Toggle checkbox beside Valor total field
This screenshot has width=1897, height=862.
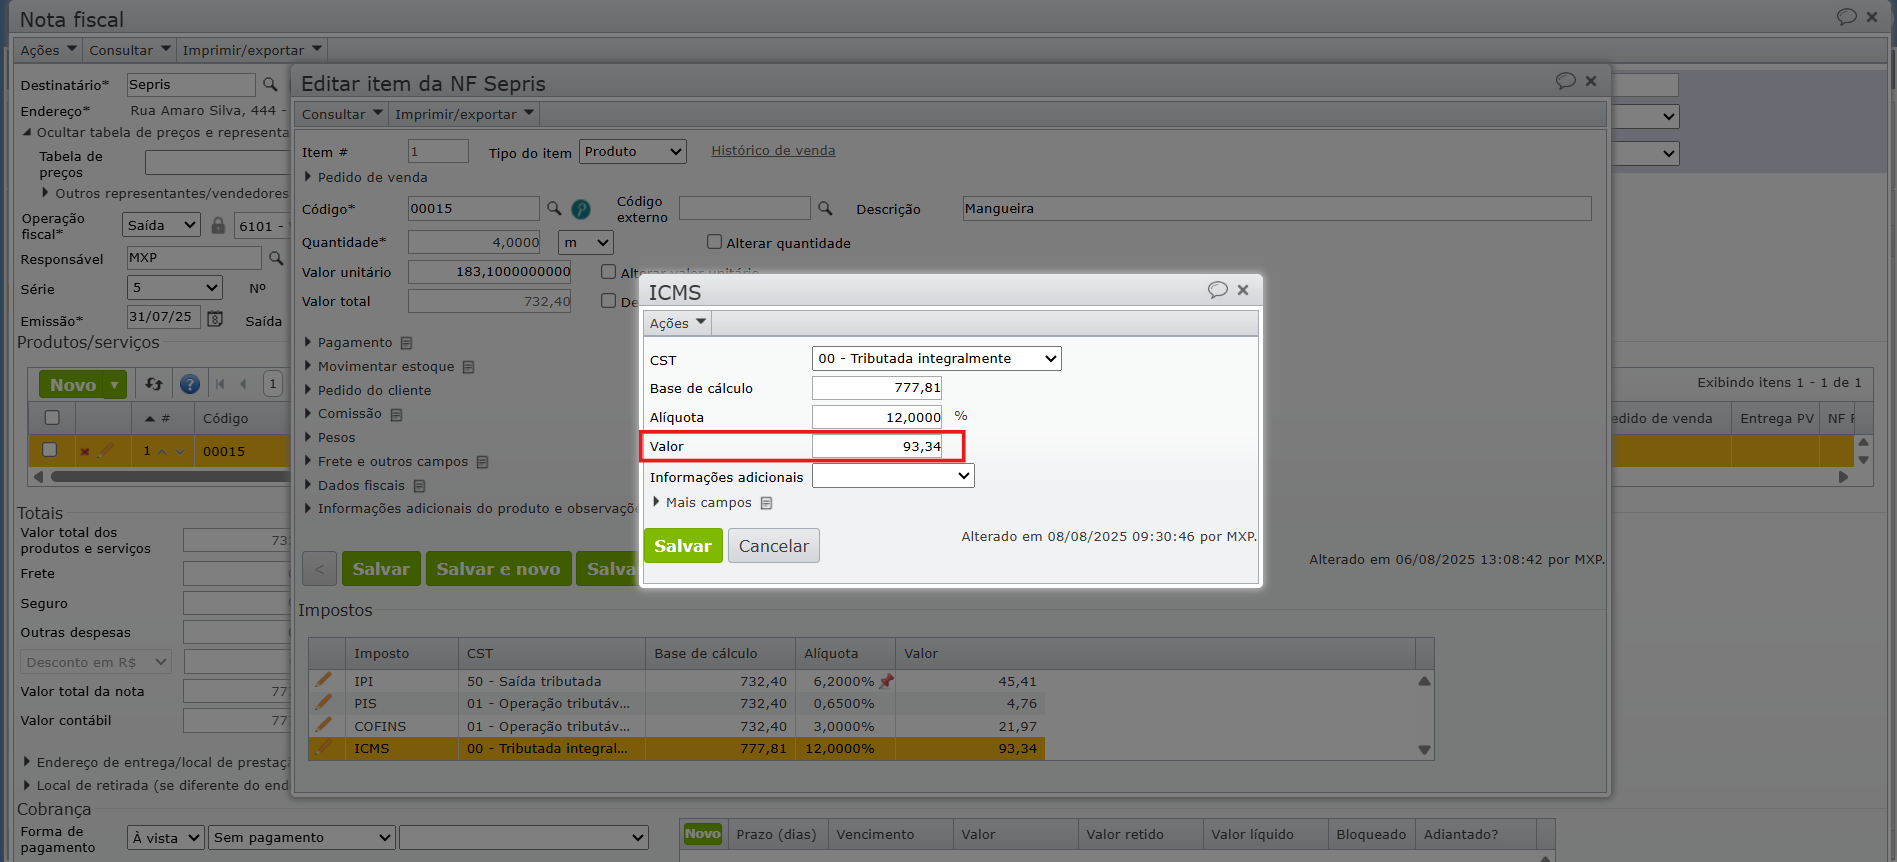(x=608, y=301)
